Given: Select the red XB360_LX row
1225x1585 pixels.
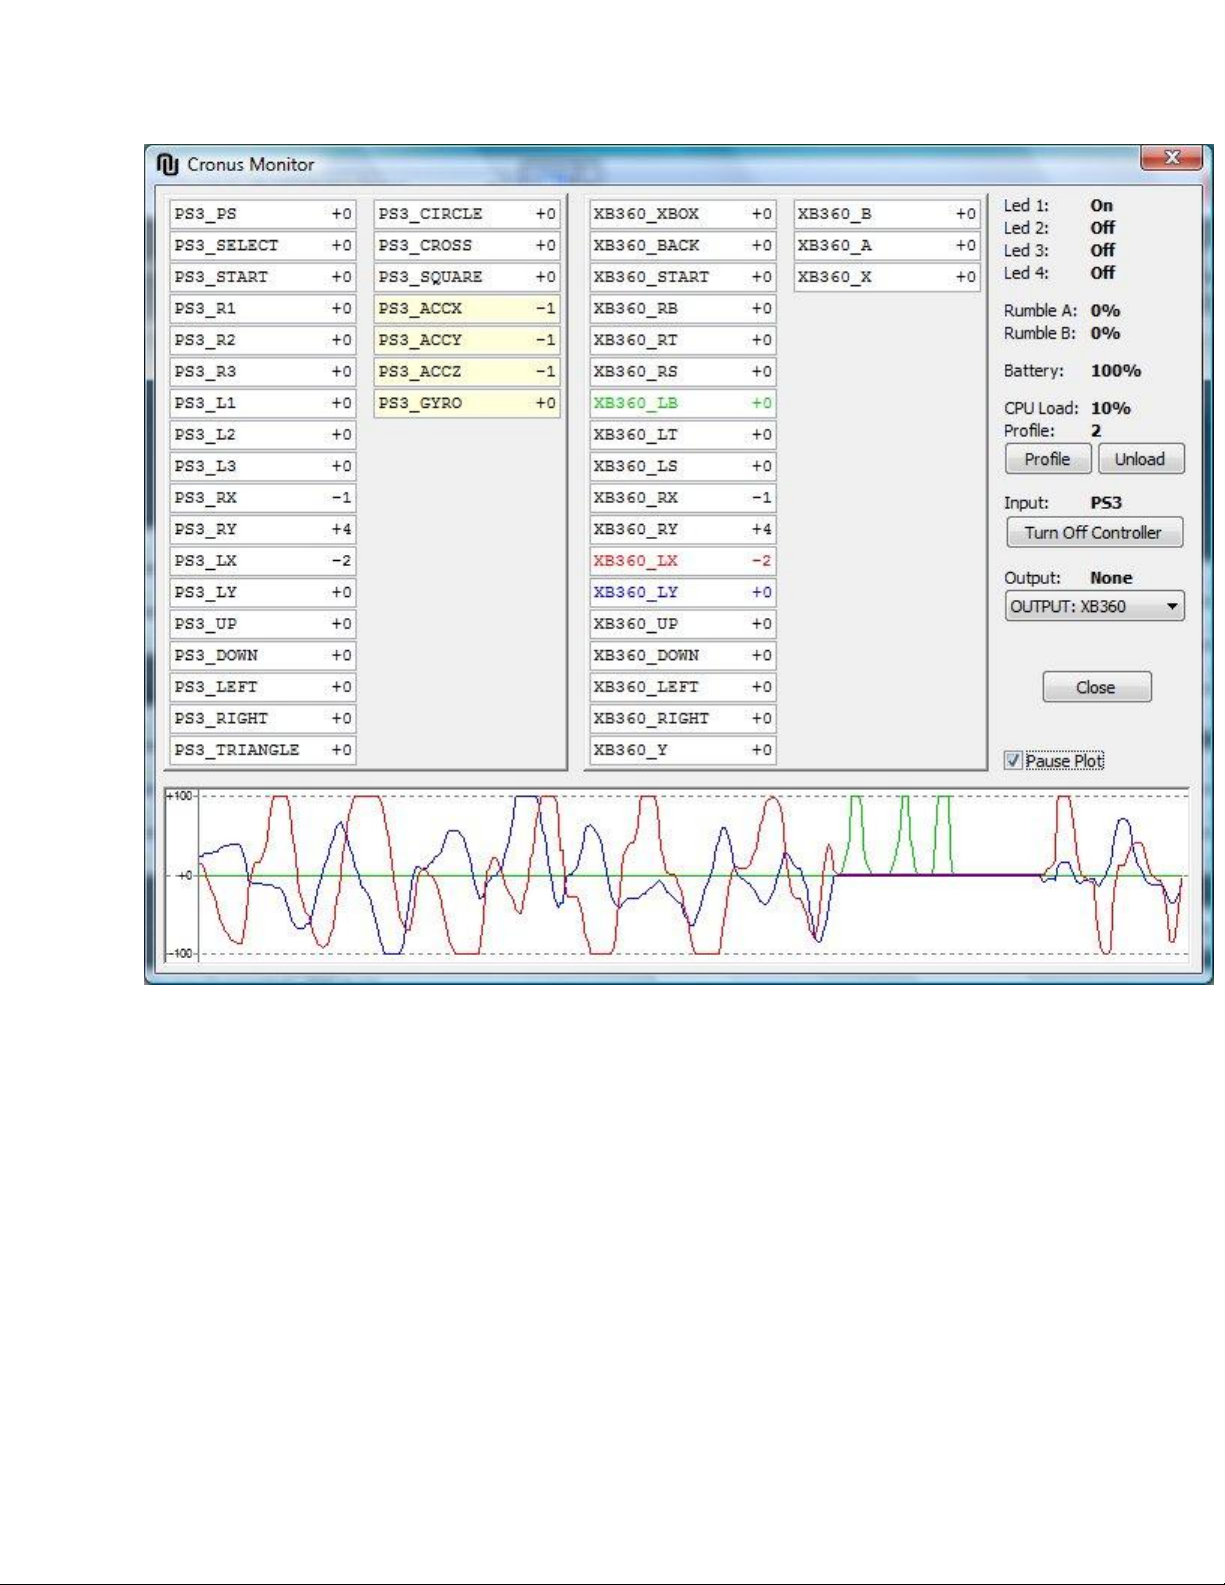Looking at the screenshot, I should [x=683, y=561].
